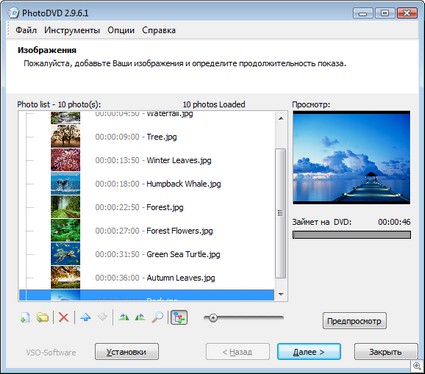This screenshot has width=425, height=374.
Task: Select the Winter Leaves.jpg thumbnail
Action: tap(65, 160)
